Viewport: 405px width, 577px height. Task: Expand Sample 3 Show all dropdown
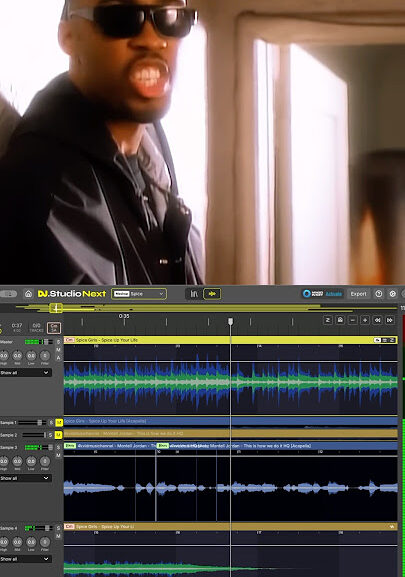pos(26,478)
